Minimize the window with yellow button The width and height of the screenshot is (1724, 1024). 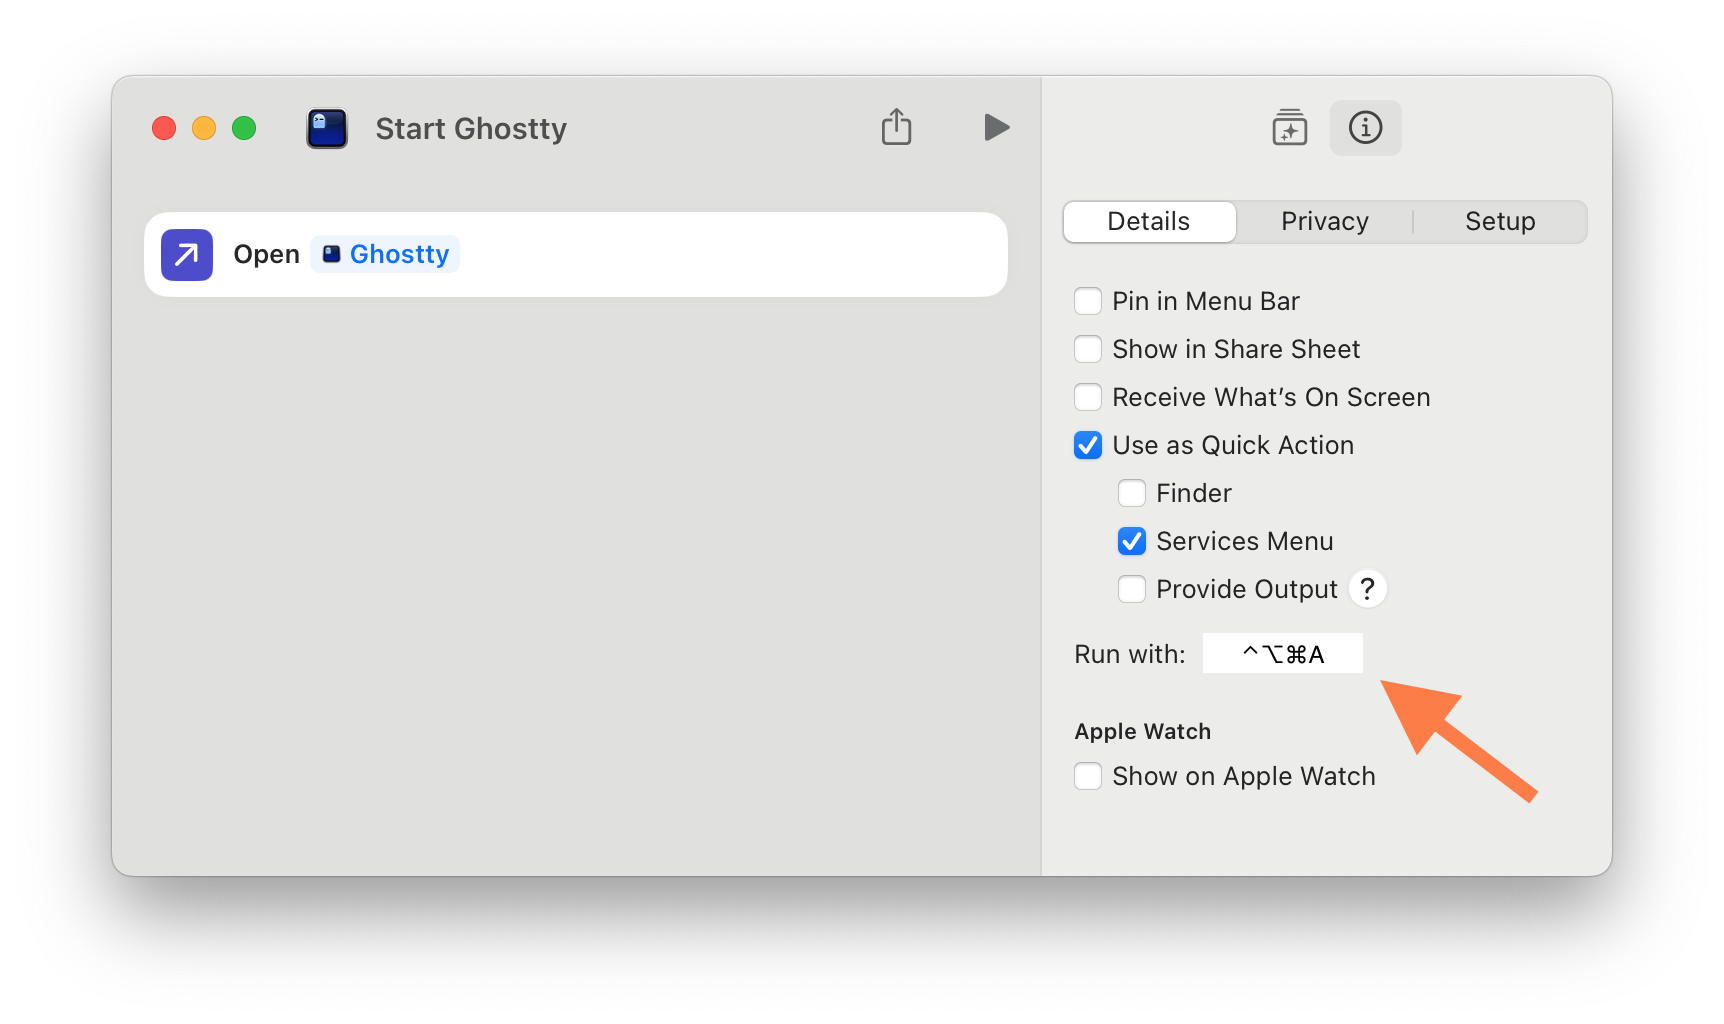[x=204, y=128]
